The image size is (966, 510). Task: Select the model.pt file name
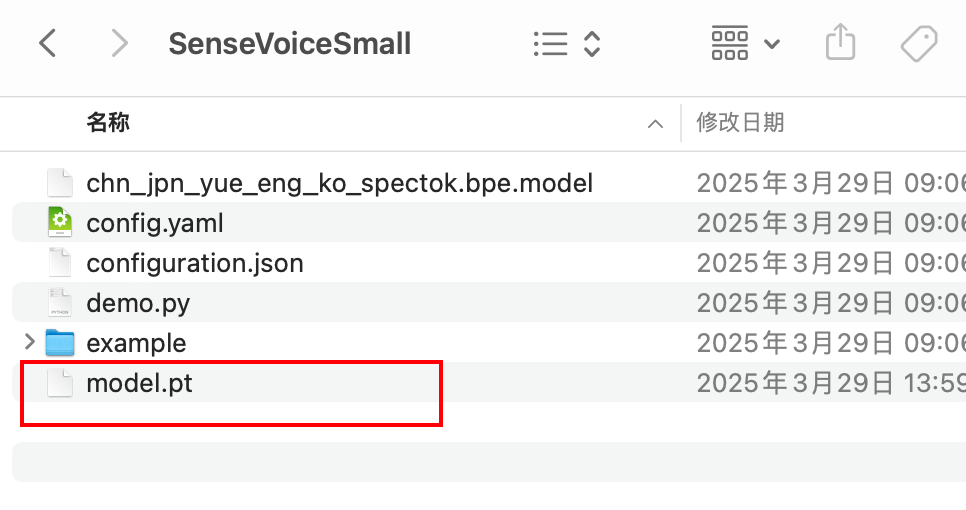click(139, 383)
